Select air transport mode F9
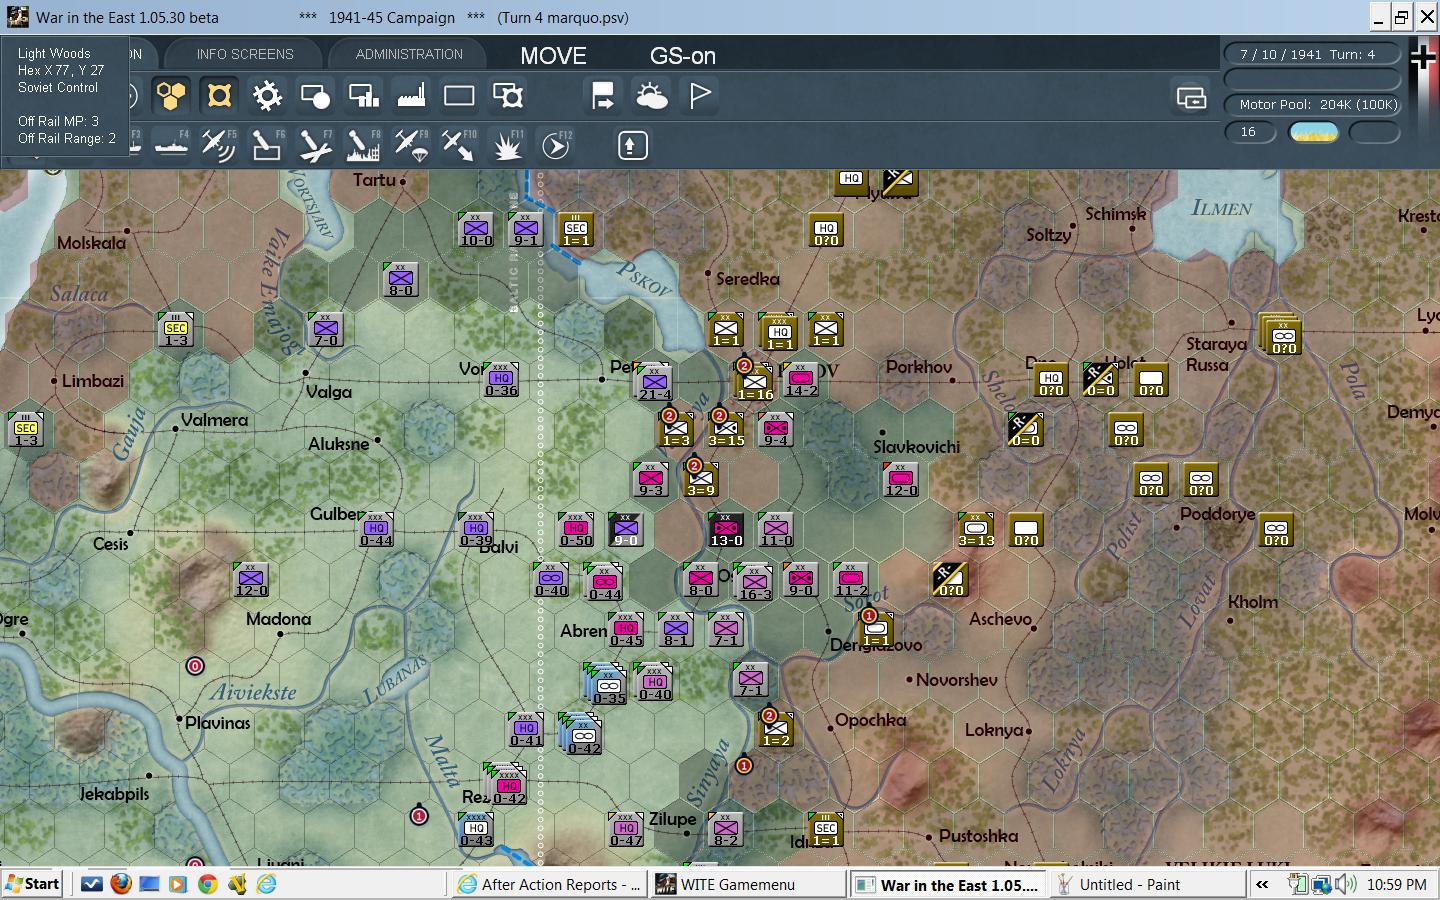The image size is (1440, 900). [x=411, y=146]
